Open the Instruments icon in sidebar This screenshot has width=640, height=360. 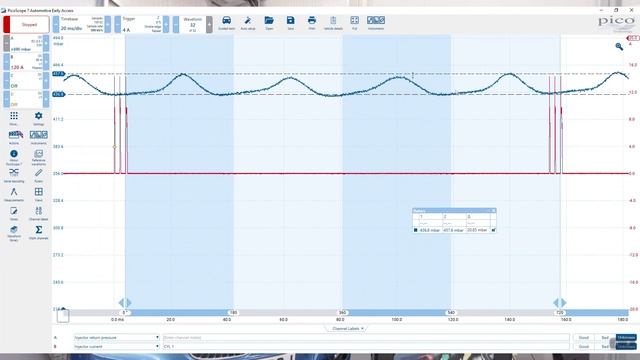tap(38, 138)
